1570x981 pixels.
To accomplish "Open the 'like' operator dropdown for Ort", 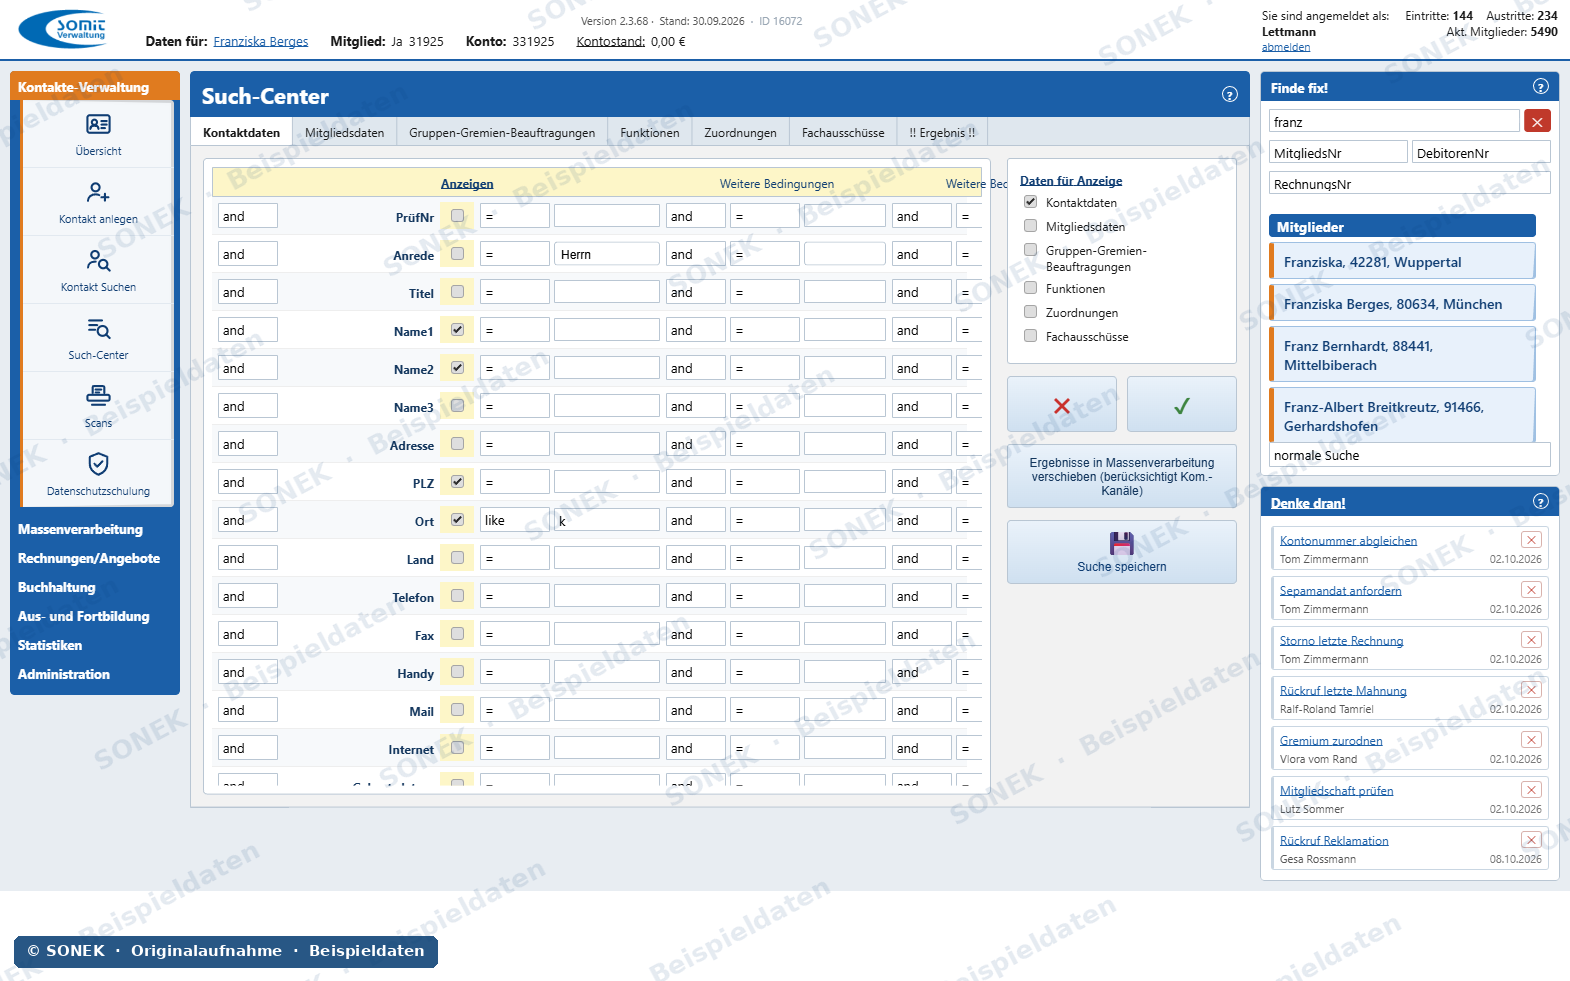I will pyautogui.click(x=514, y=520).
